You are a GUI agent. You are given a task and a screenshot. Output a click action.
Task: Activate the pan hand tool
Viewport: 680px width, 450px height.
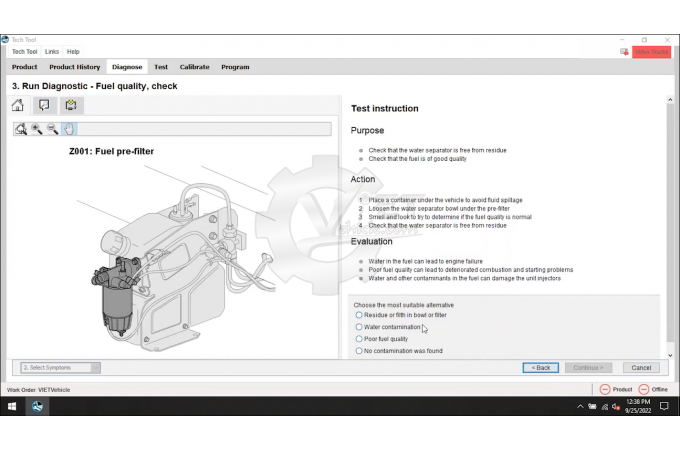(68, 129)
